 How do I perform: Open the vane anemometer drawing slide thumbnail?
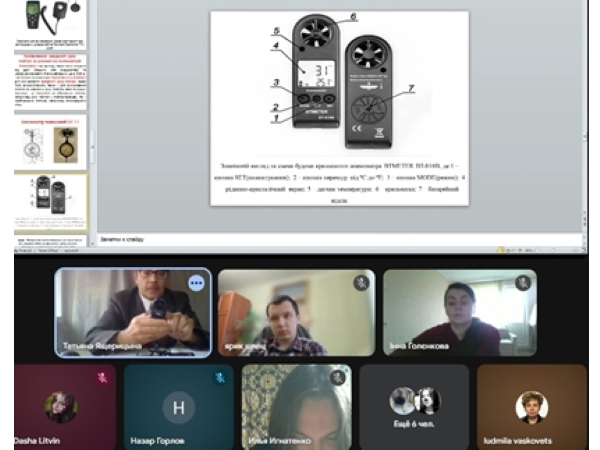(x=51, y=142)
